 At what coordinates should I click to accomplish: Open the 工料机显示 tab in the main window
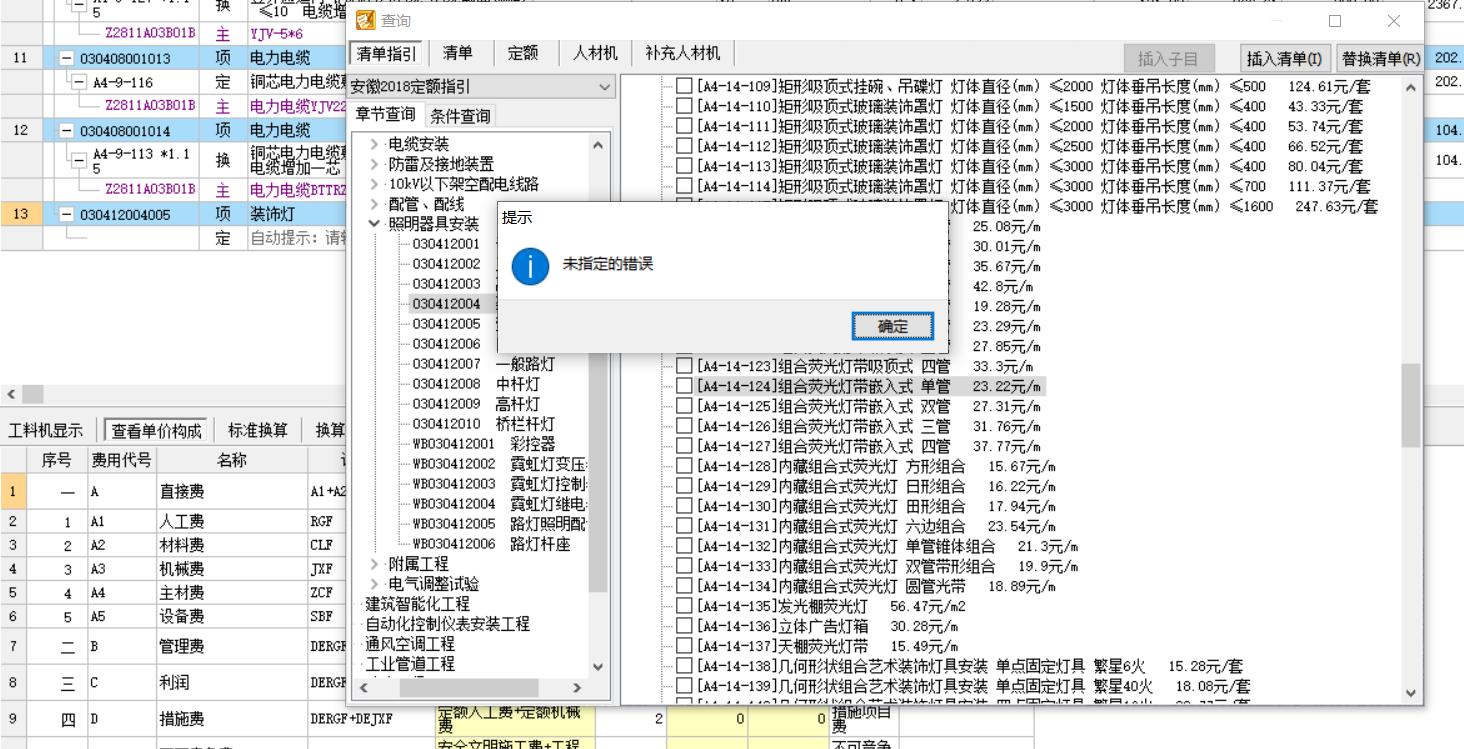point(46,430)
